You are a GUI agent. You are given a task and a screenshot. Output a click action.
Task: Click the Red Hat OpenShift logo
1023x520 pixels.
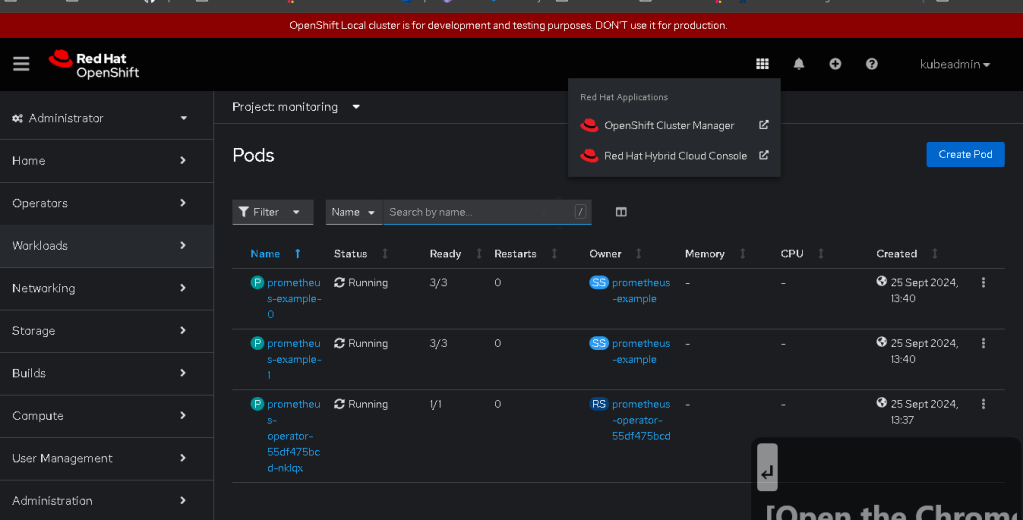[x=94, y=65]
